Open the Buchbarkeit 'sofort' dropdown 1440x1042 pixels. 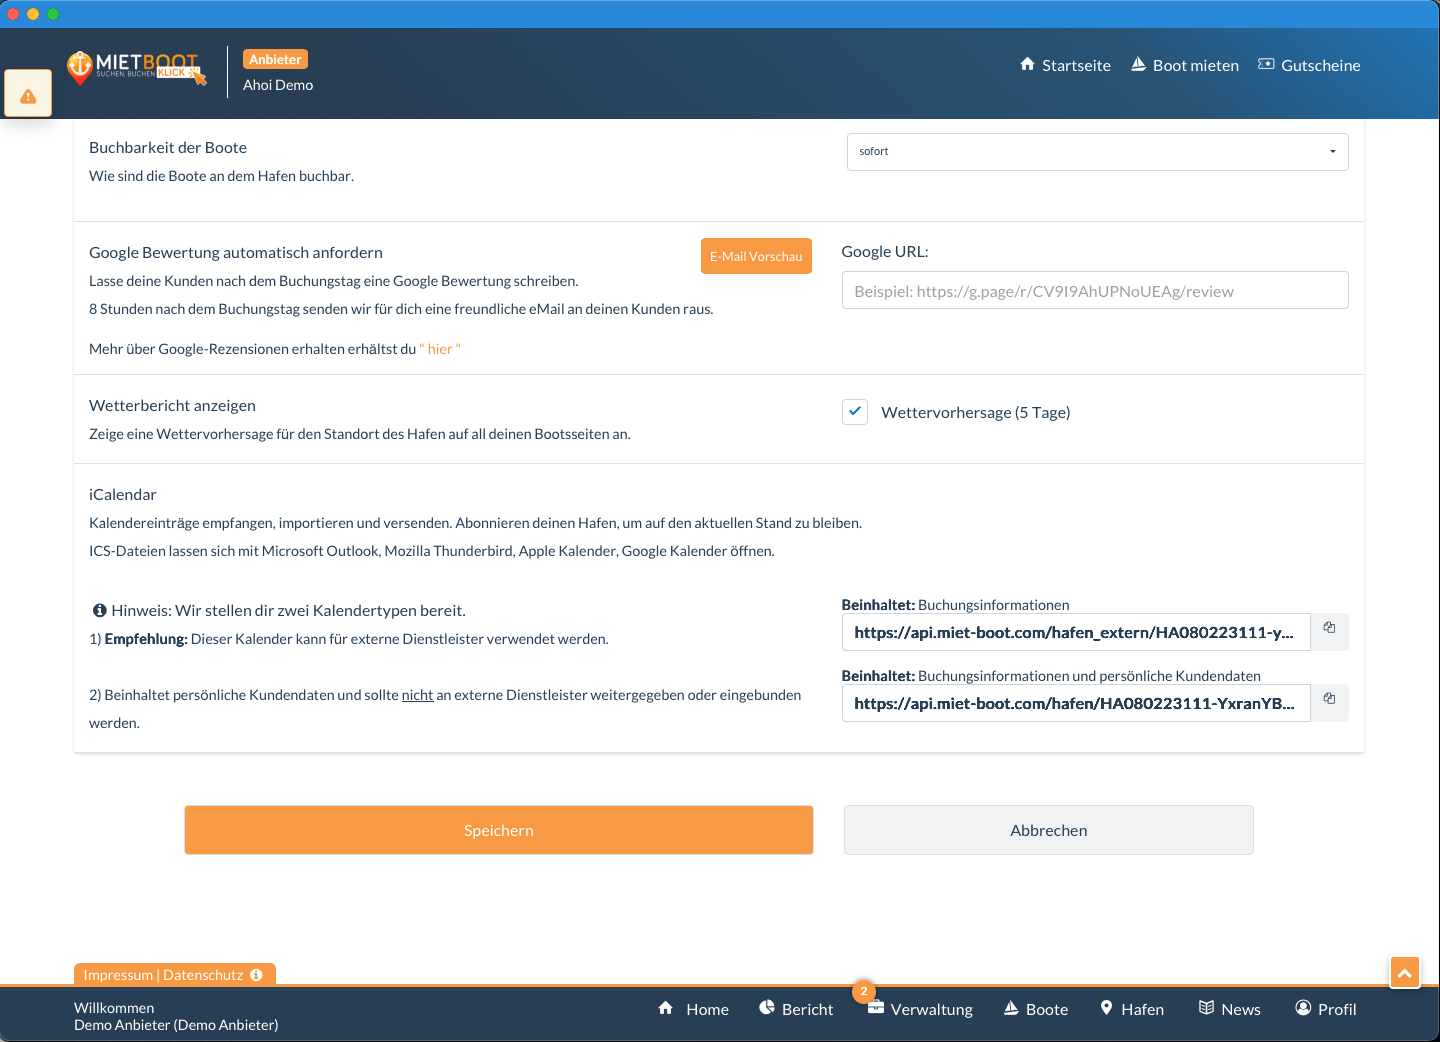click(1097, 152)
